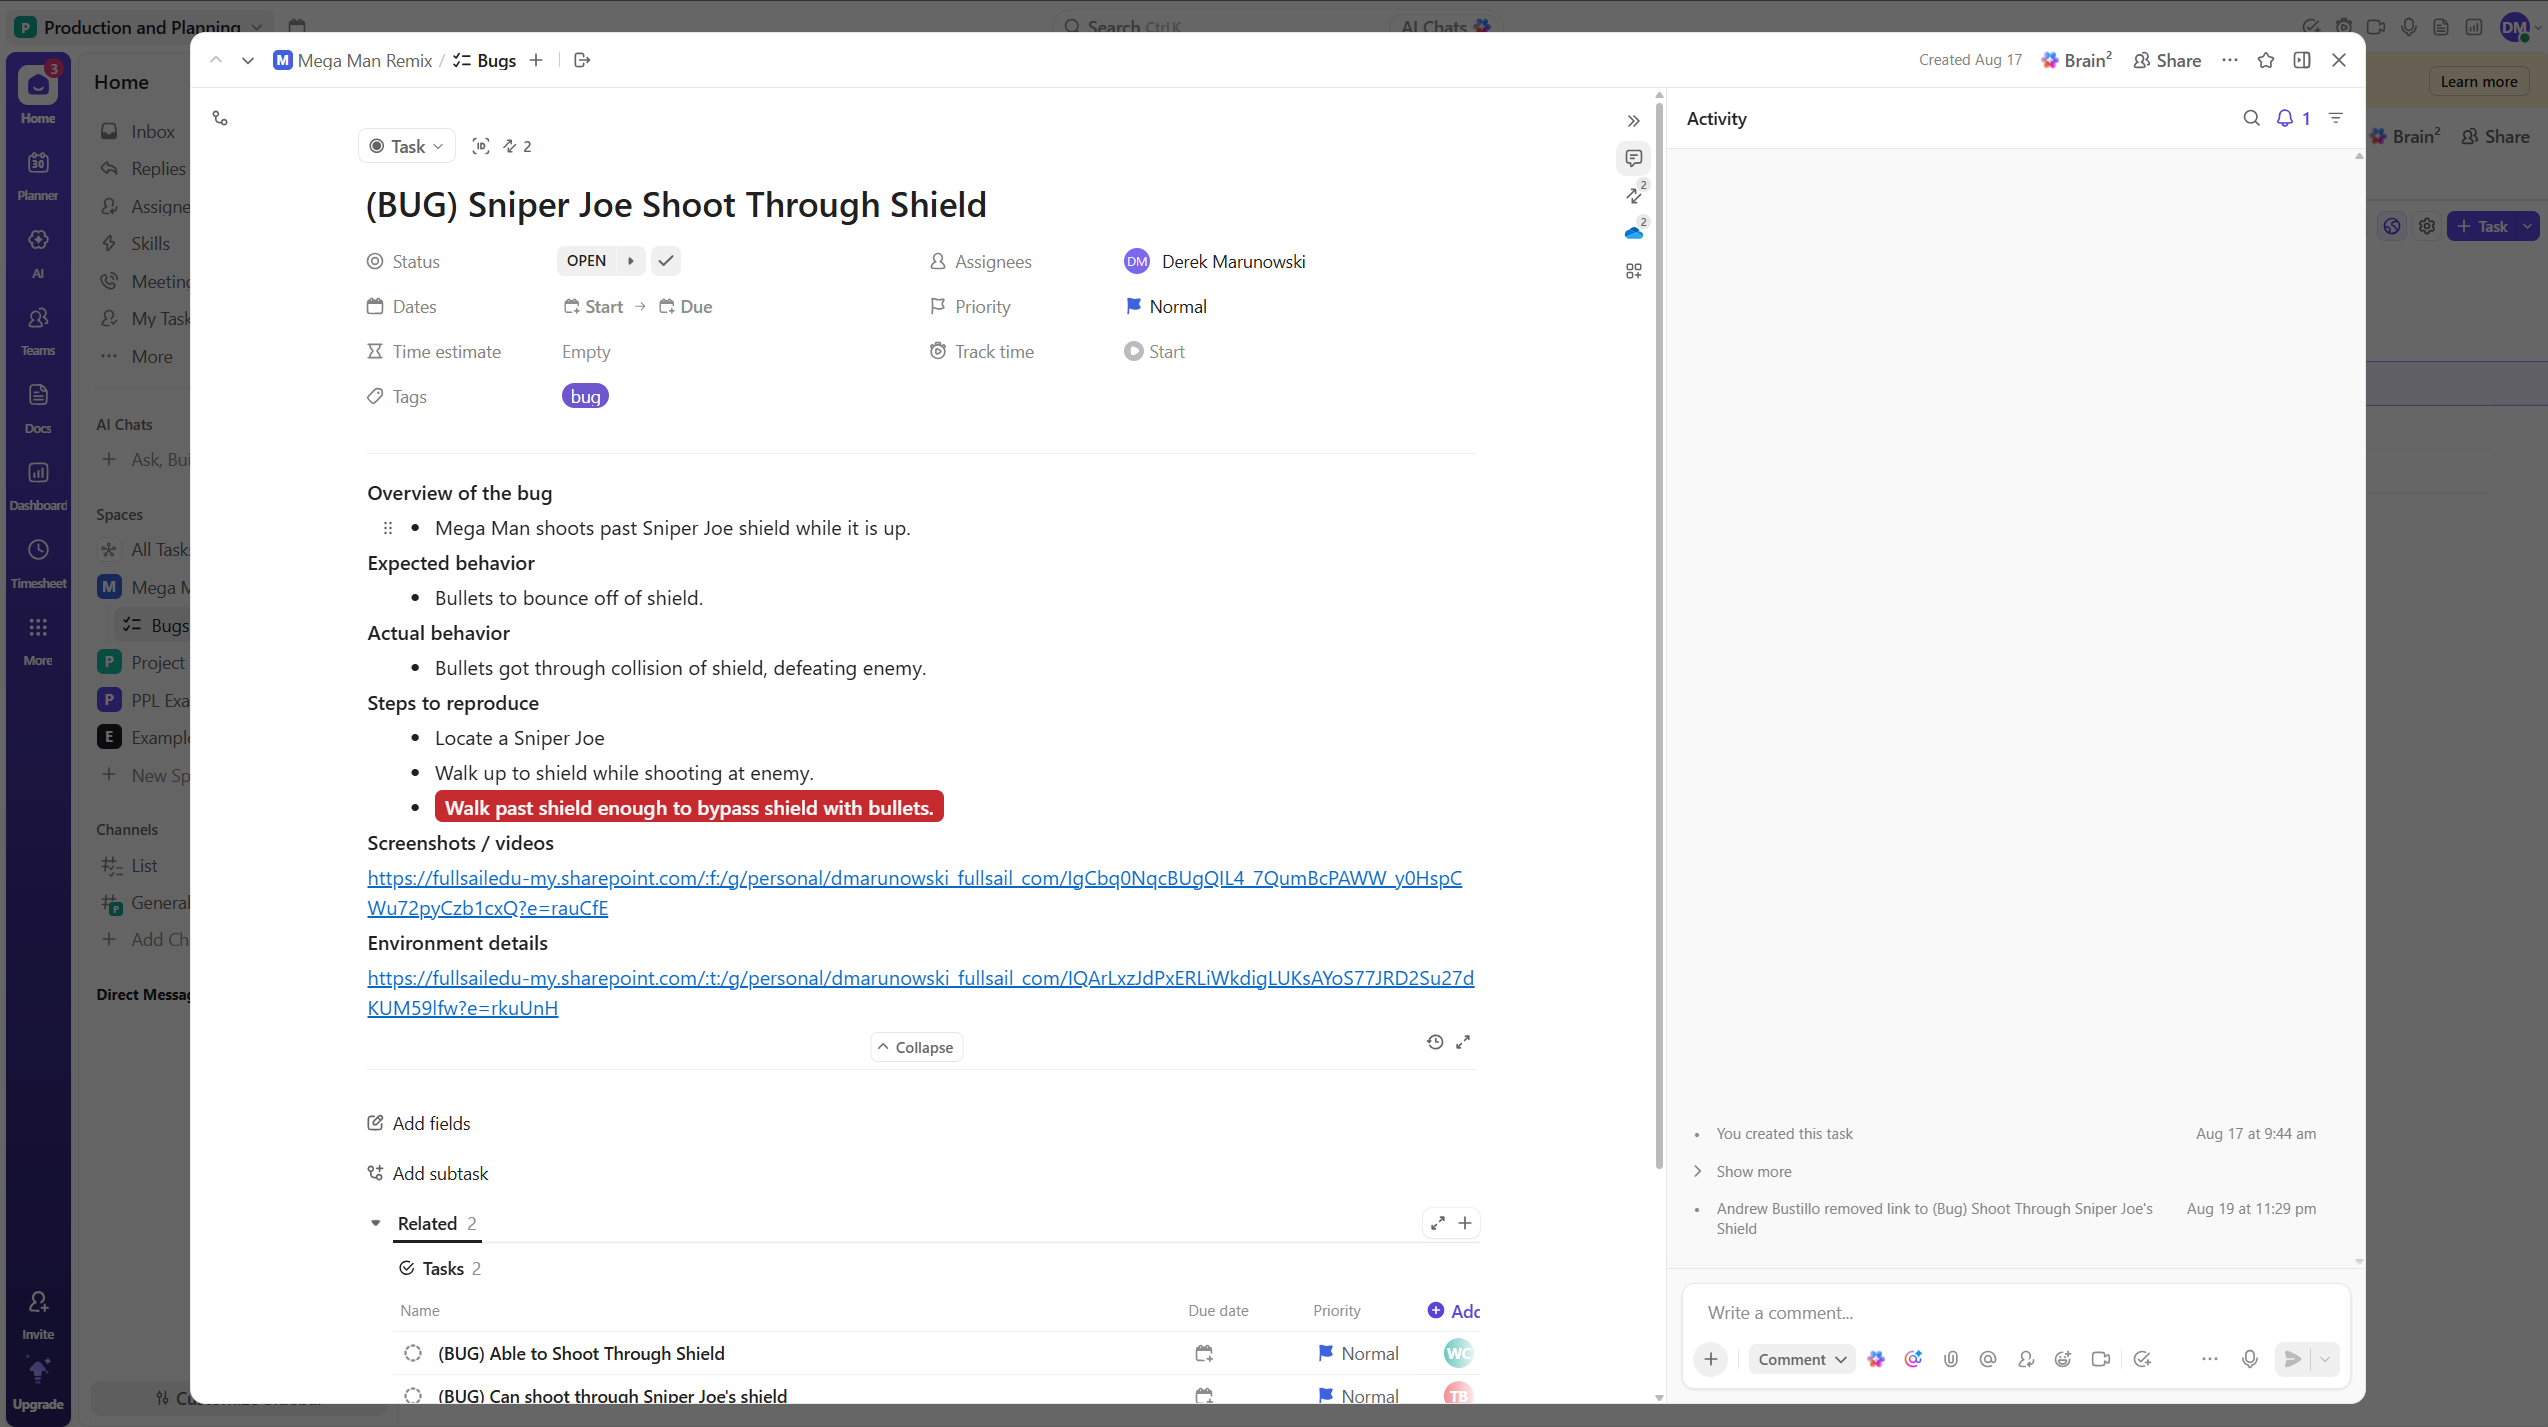
Task: Toggle status circle for Can shoot through Sniper Joe's shield
Action: point(413,1396)
